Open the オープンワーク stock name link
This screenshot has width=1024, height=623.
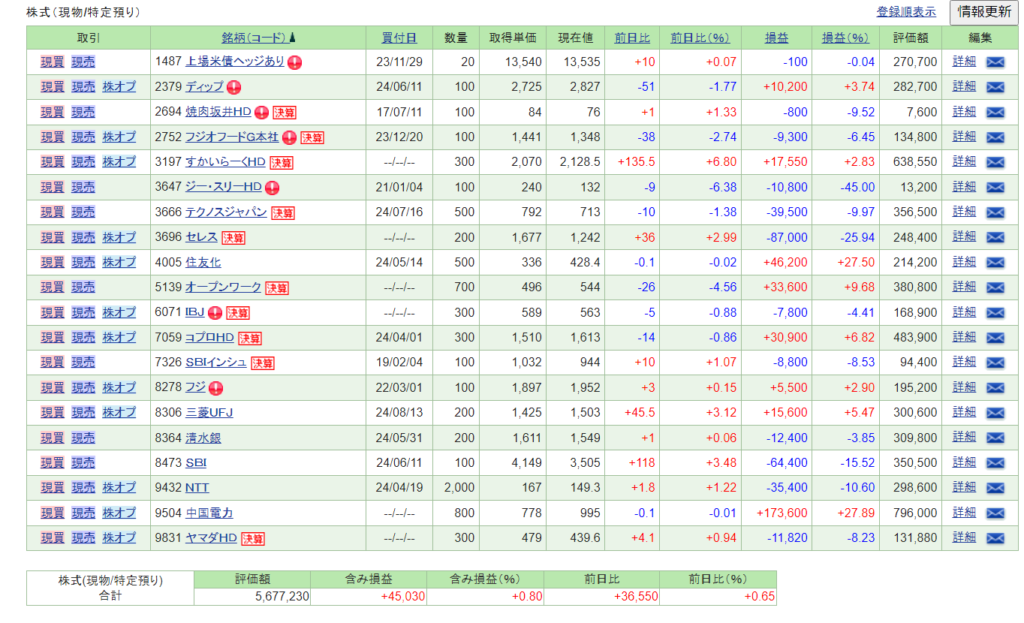tap(223, 287)
